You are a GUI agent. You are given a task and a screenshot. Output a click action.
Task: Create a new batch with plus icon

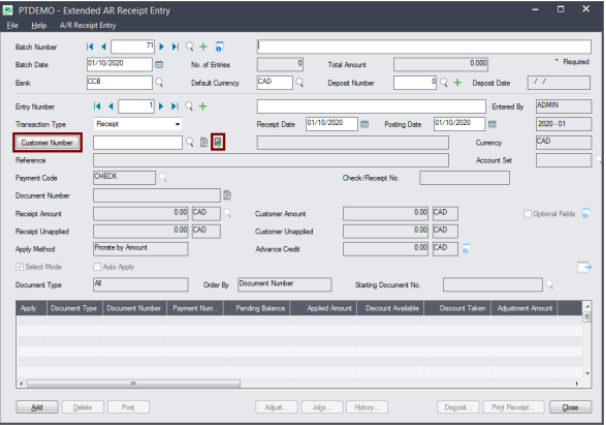[x=203, y=47]
